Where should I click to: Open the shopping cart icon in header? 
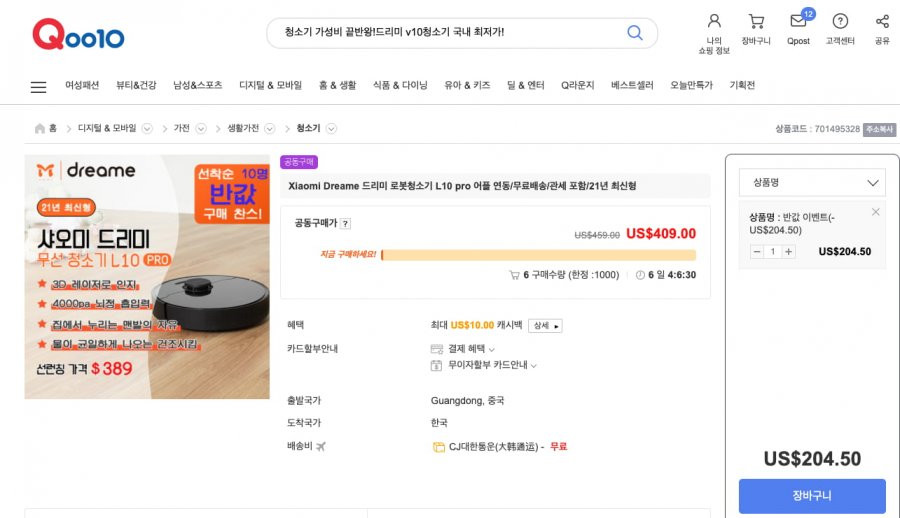point(756,22)
